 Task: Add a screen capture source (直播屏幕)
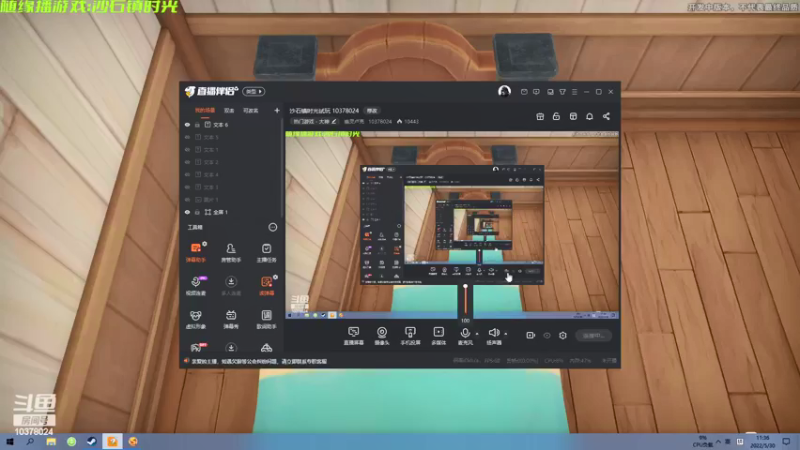point(354,336)
